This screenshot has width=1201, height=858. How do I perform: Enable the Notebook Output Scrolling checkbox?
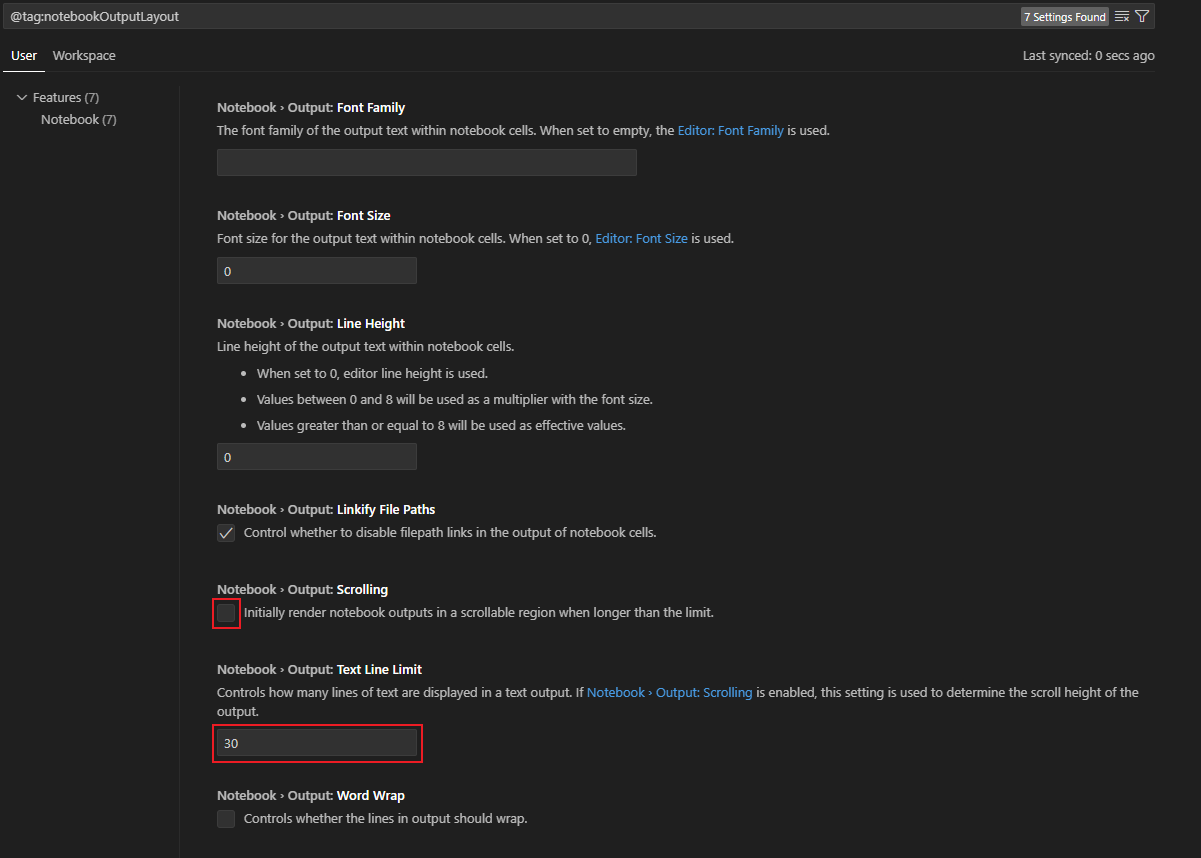pos(225,613)
